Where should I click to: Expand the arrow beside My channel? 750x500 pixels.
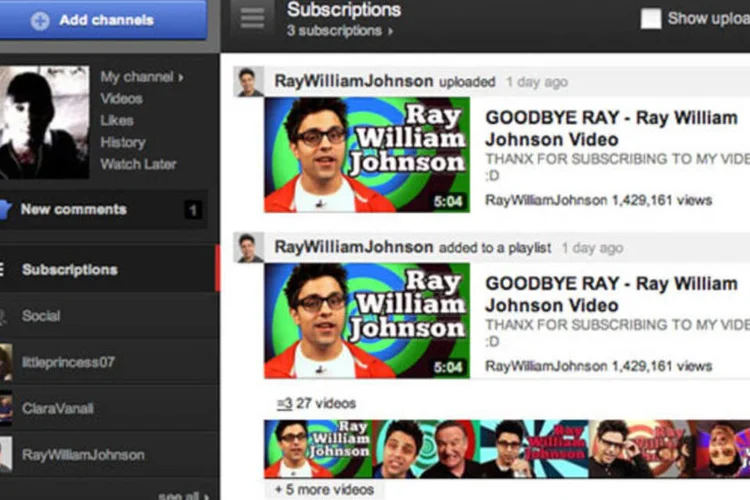click(181, 78)
